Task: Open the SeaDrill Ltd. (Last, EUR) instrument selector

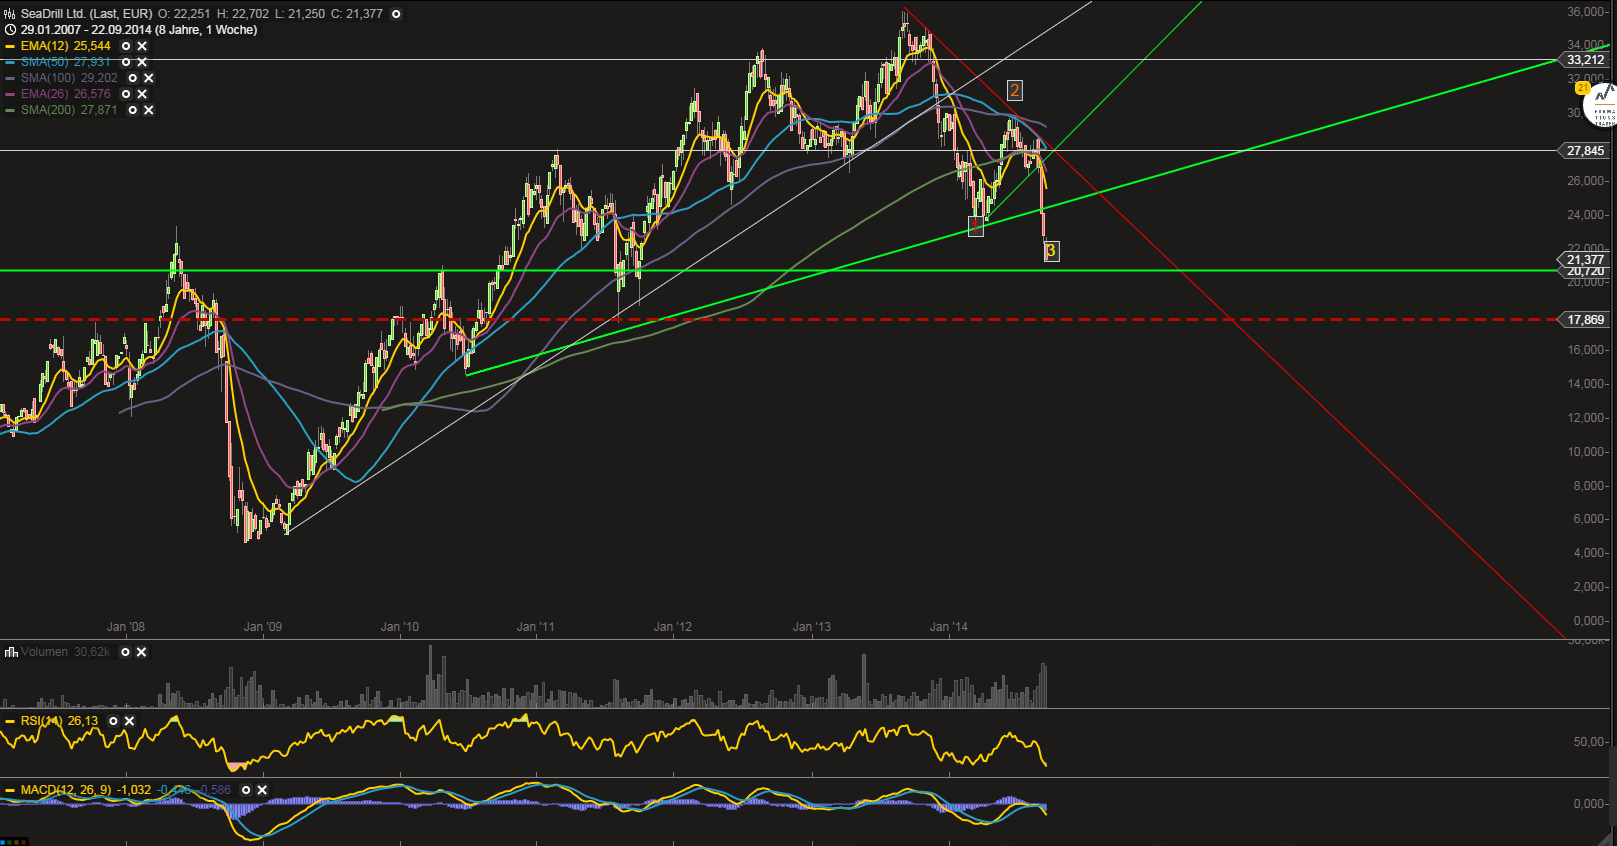Action: click(86, 14)
